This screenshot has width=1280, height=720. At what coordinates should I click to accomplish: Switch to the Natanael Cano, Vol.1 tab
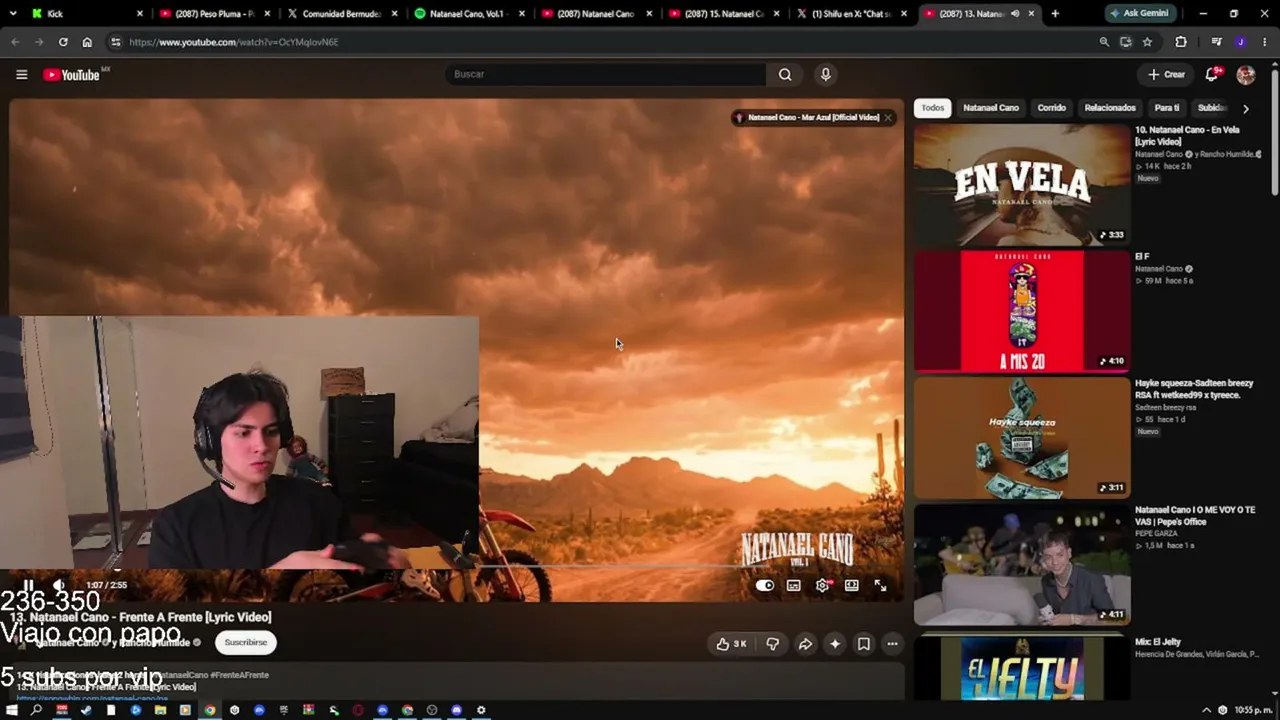tap(470, 14)
